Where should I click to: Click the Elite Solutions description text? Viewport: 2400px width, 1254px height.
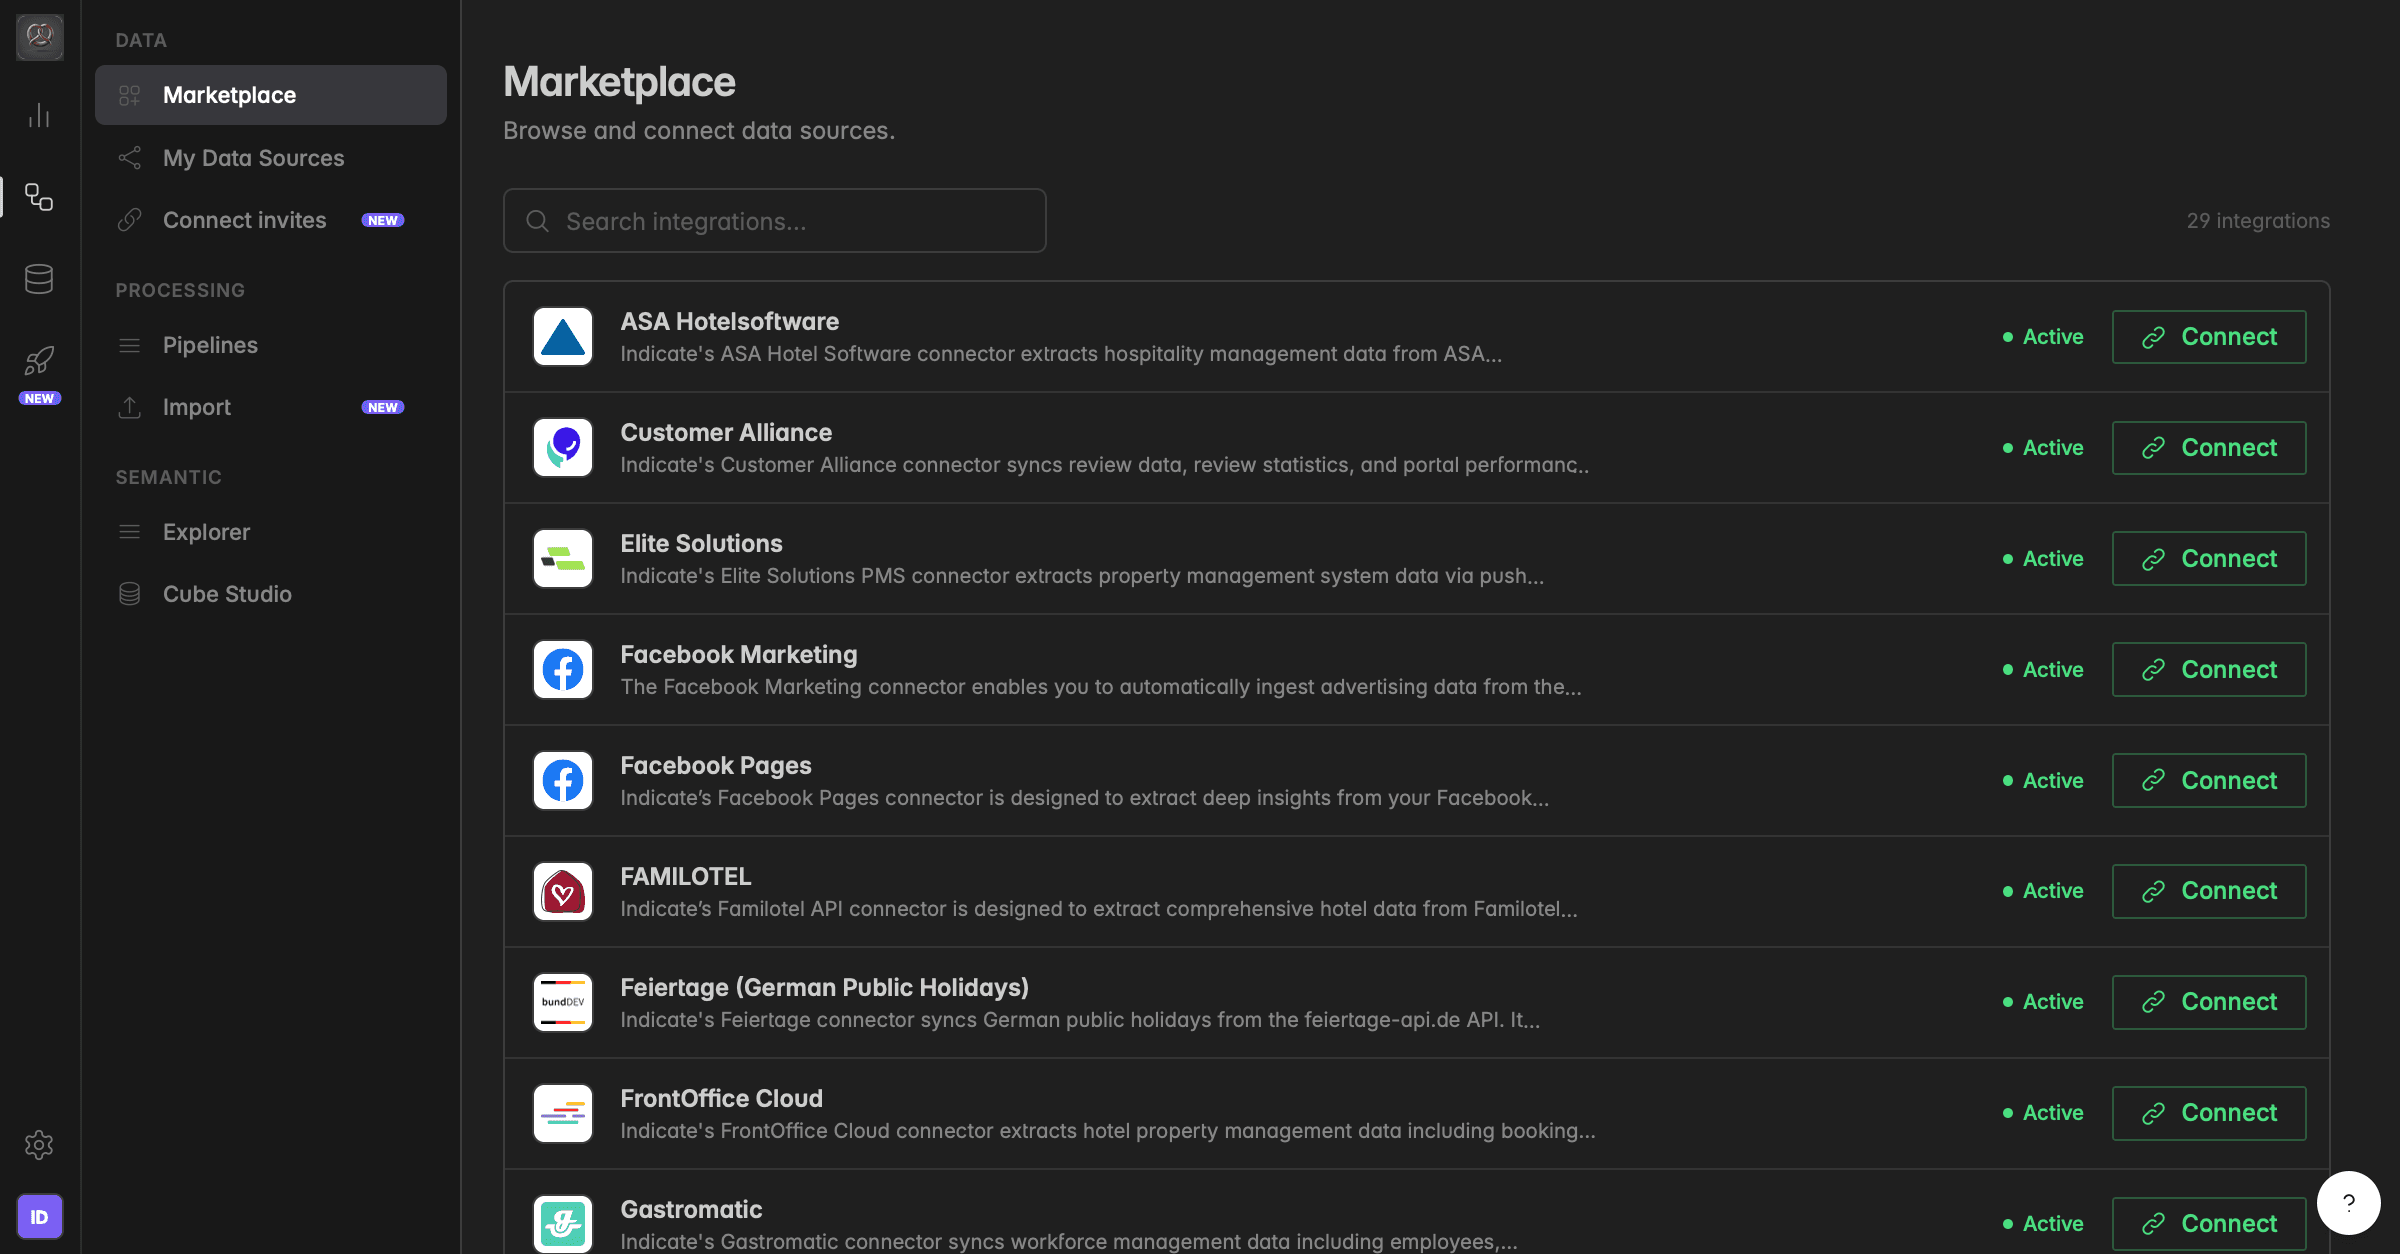[1082, 576]
